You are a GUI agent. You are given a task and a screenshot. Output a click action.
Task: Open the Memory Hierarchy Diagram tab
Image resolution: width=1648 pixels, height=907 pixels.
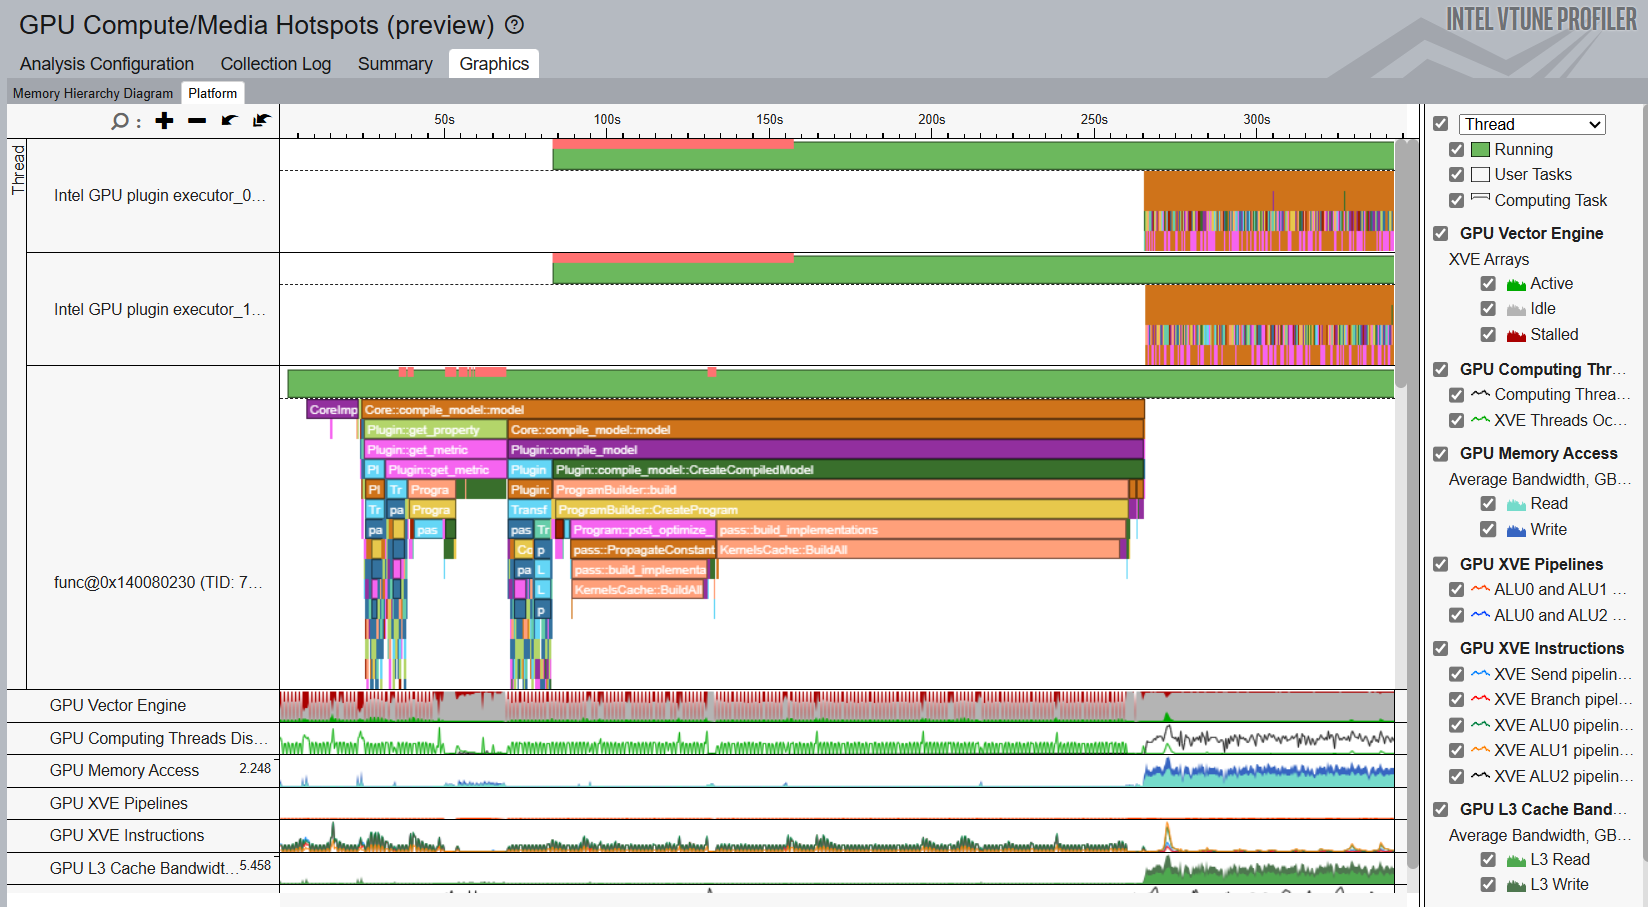pos(93,93)
